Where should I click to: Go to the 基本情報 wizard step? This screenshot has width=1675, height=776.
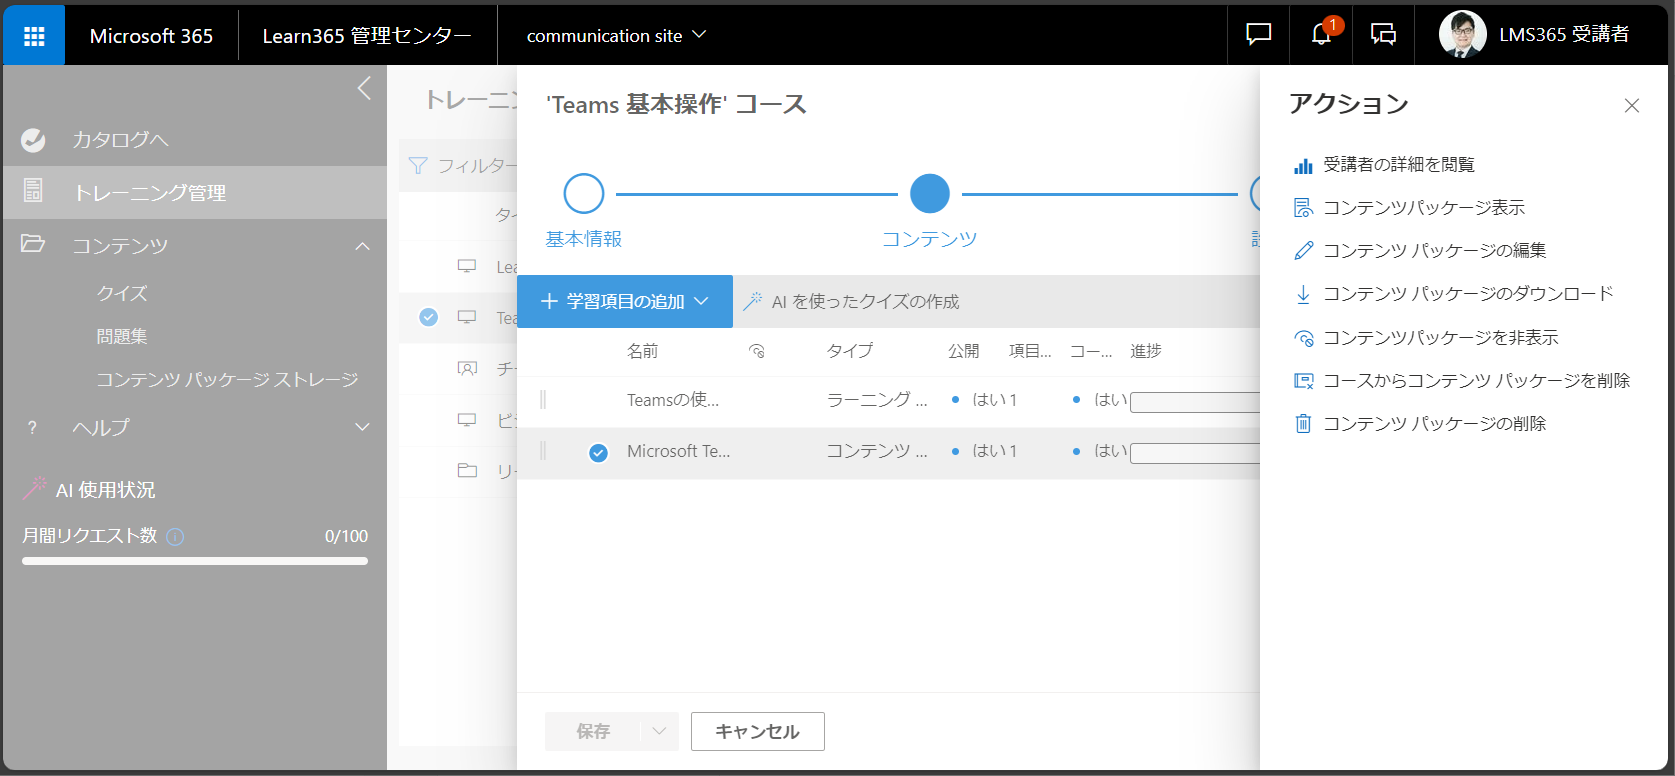tap(584, 194)
